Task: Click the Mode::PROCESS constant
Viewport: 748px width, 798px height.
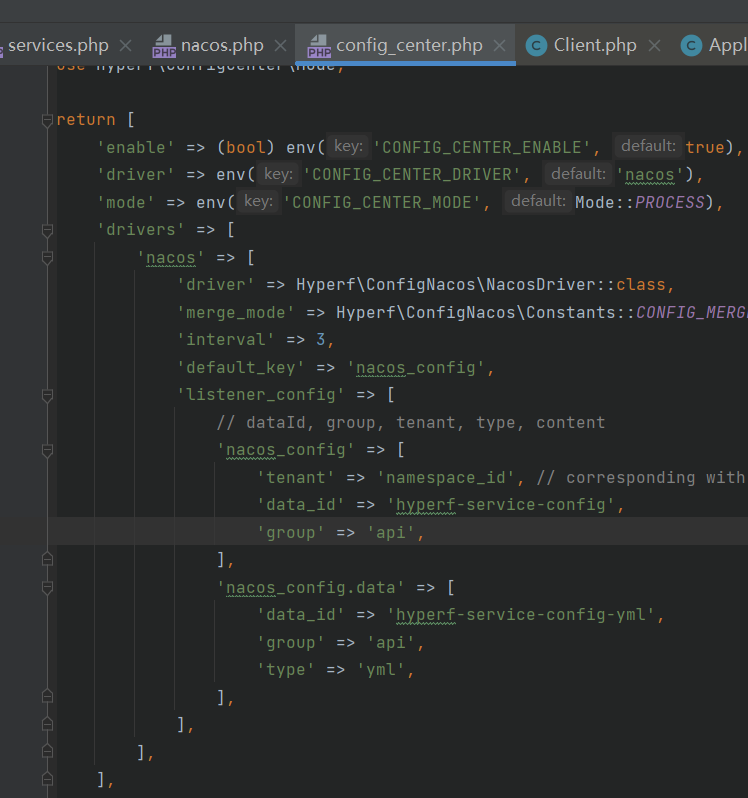Action: pyautogui.click(x=640, y=203)
